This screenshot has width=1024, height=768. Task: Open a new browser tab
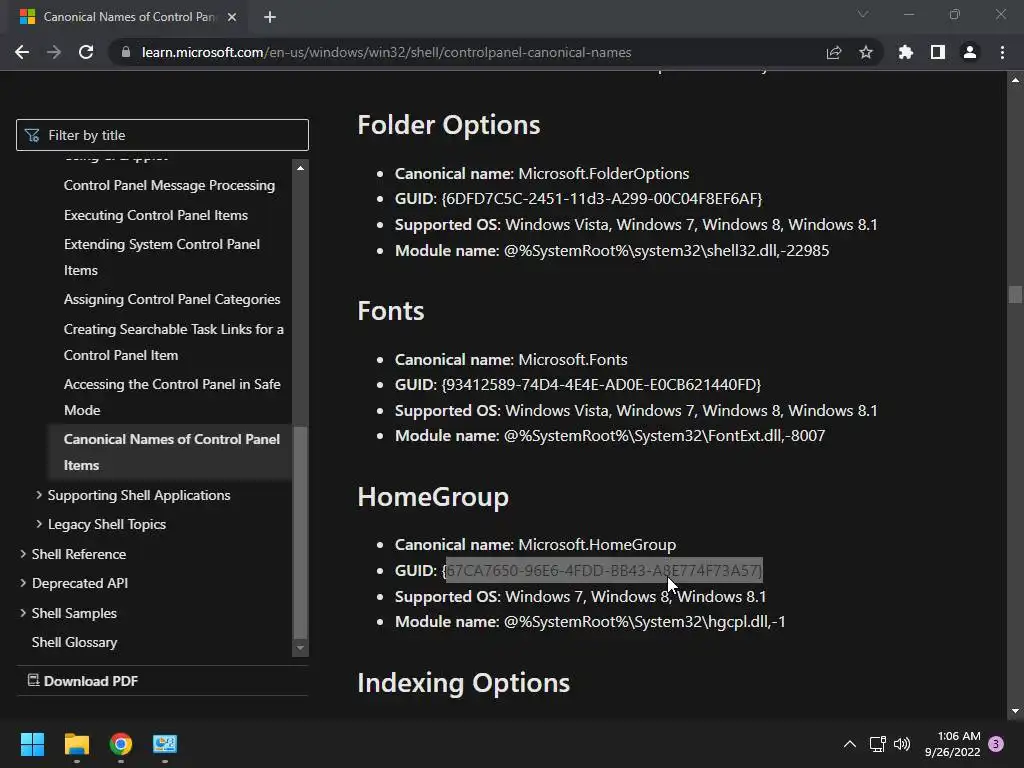(x=270, y=17)
